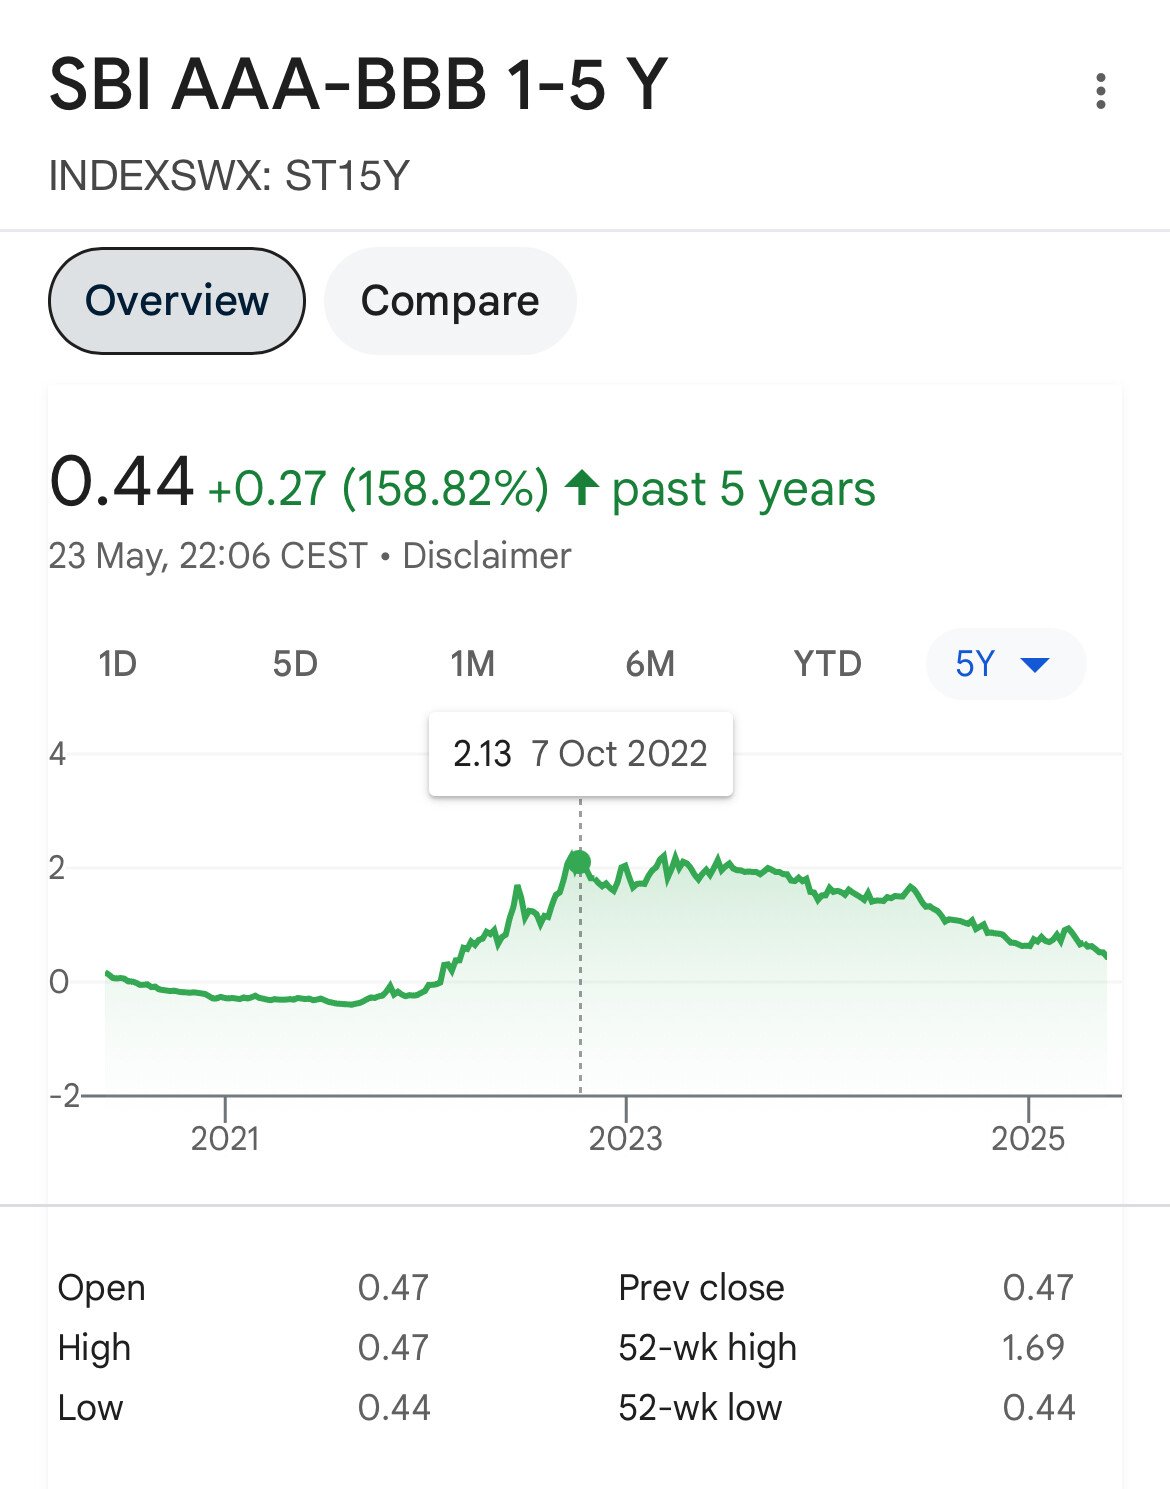This screenshot has height=1489, width=1170.
Task: Open the three-dot more options menu
Action: click(x=1100, y=91)
